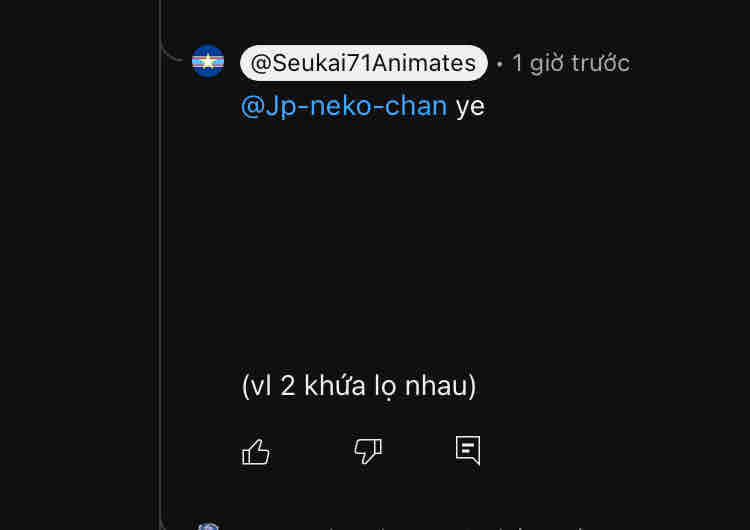The image size is (750, 530).
Task: Click the word "ye" in the reply
Action: pos(470,107)
